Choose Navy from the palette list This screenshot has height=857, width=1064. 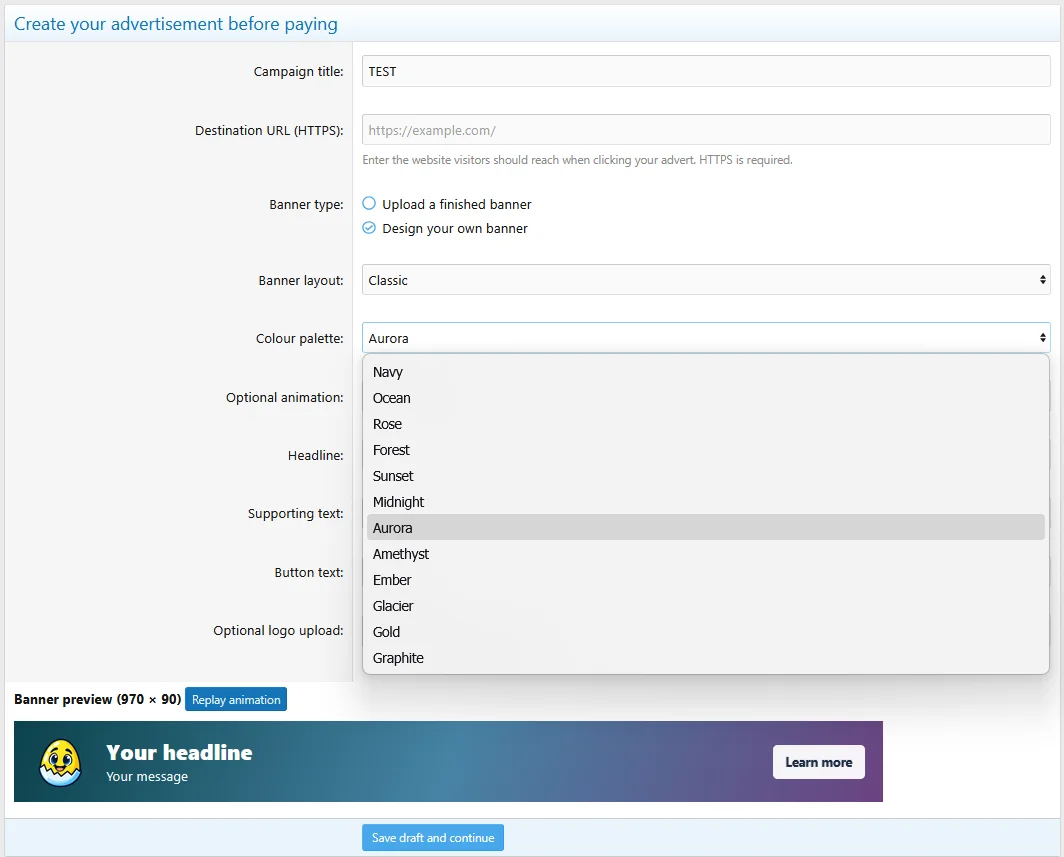coord(706,372)
